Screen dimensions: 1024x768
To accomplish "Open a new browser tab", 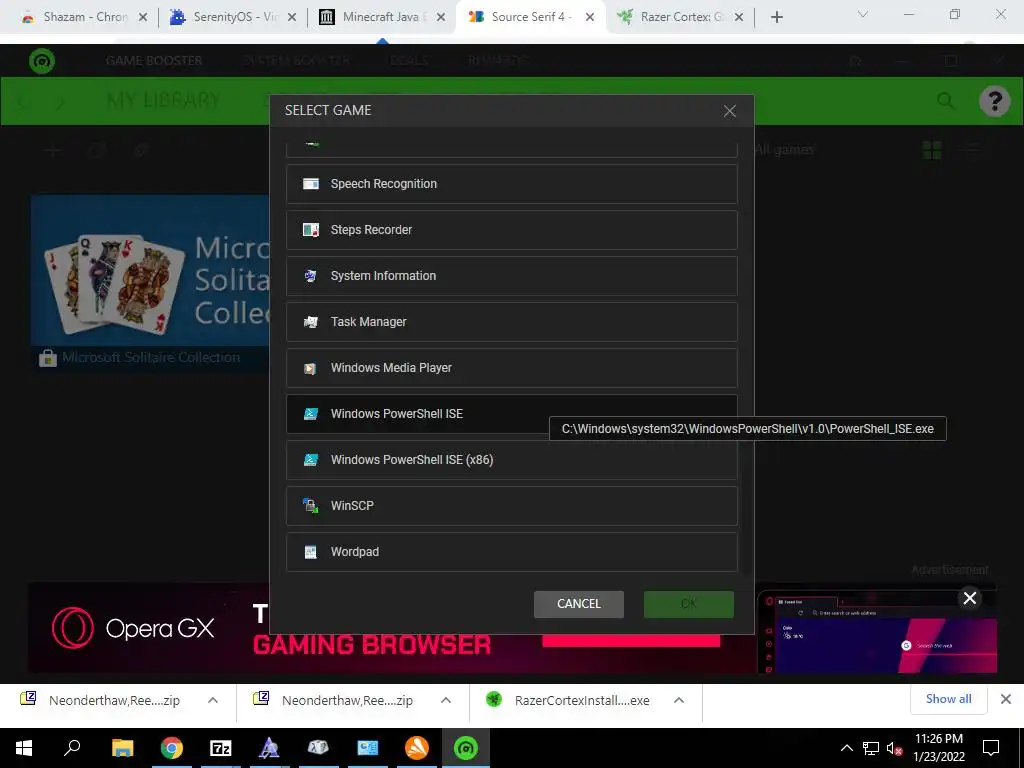I will tap(776, 18).
